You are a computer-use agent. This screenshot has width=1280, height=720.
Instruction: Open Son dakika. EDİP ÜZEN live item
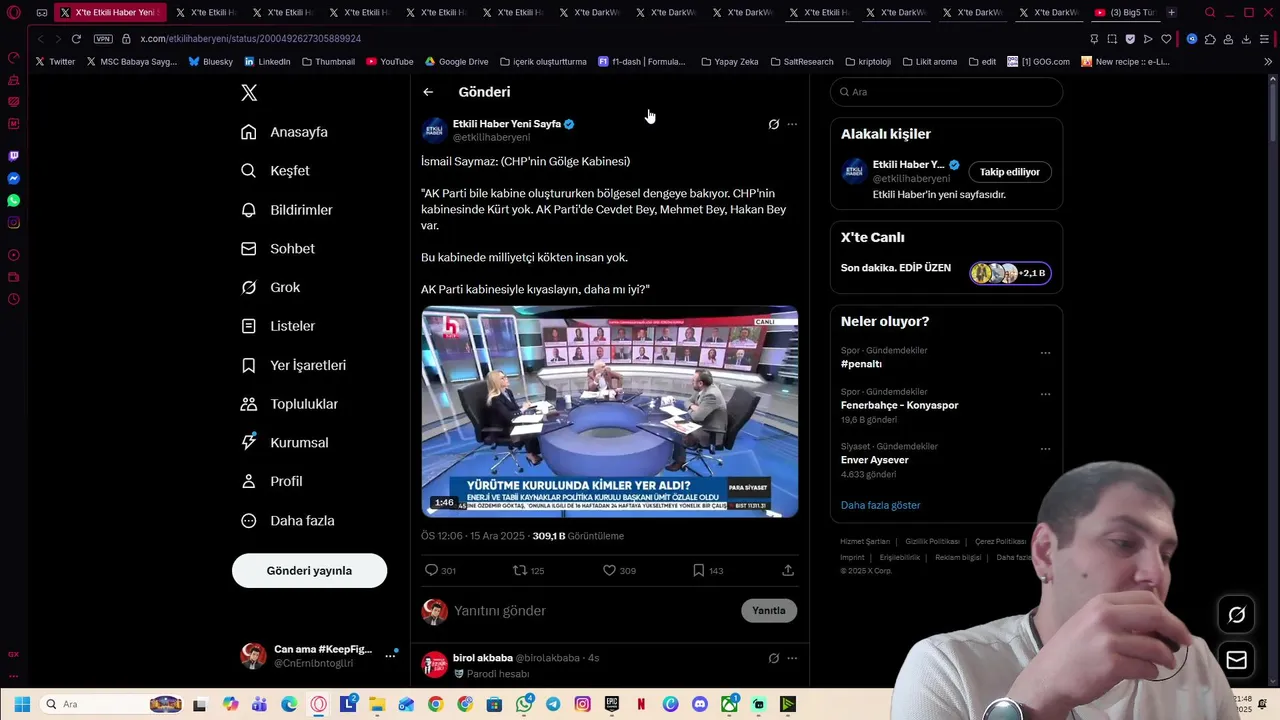(x=946, y=270)
